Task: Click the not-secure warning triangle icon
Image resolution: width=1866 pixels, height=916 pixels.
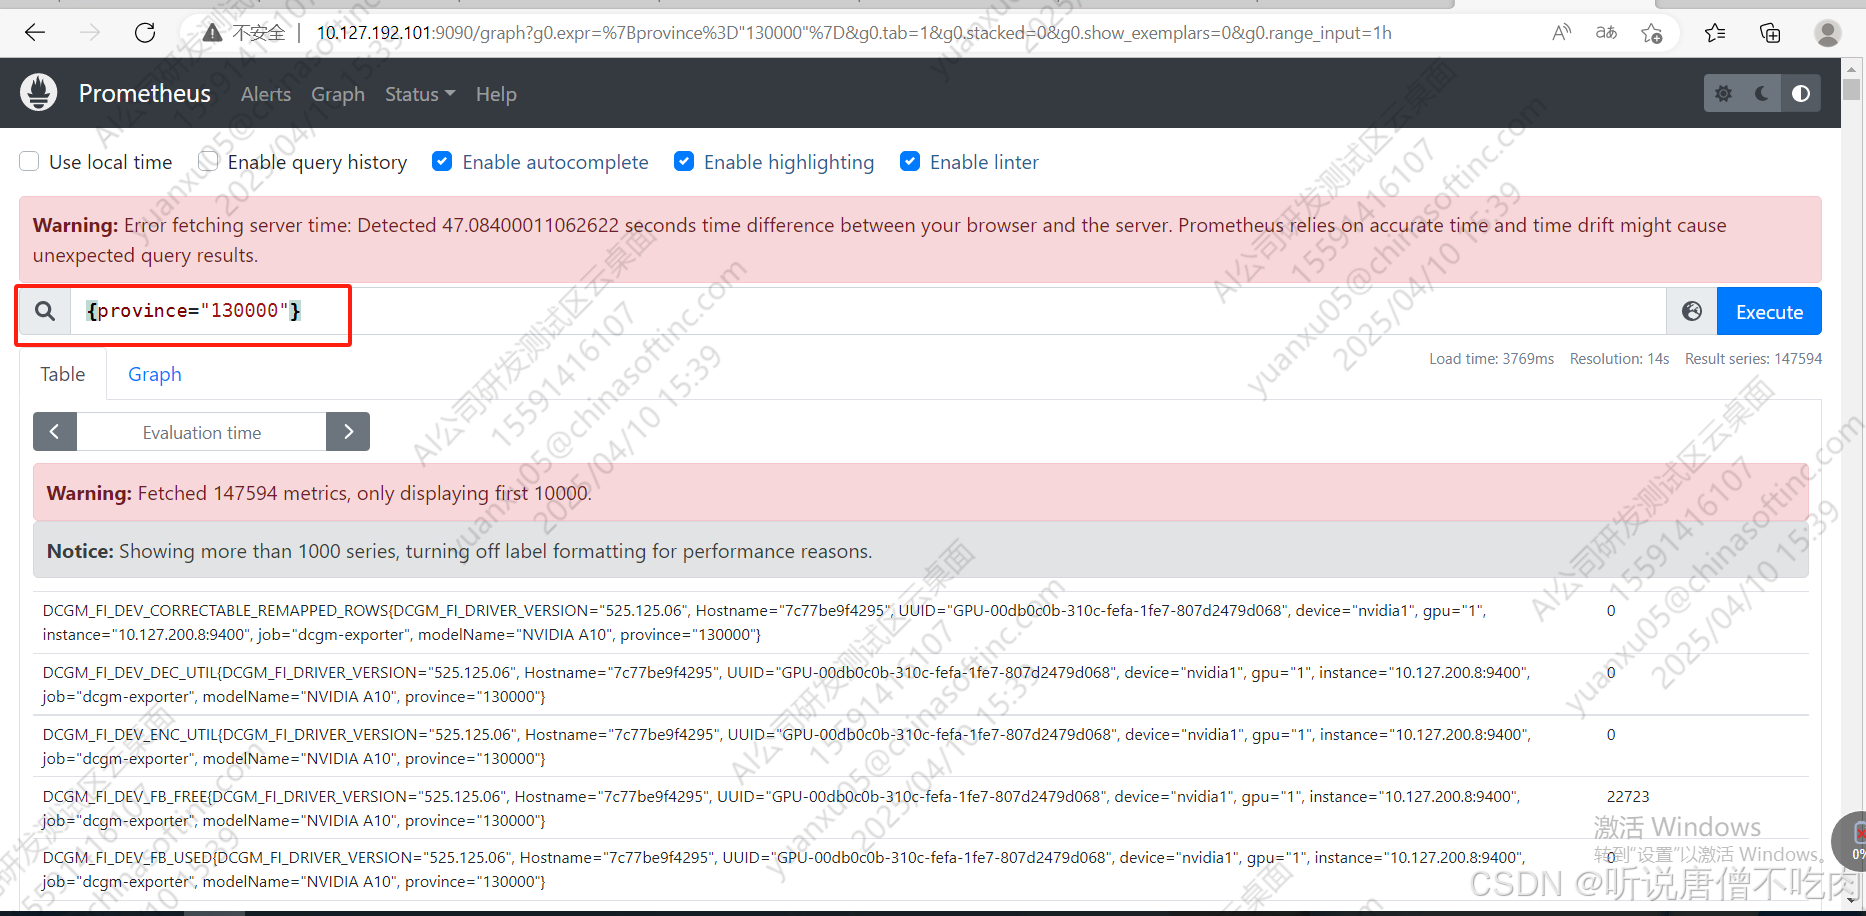Action: [212, 33]
